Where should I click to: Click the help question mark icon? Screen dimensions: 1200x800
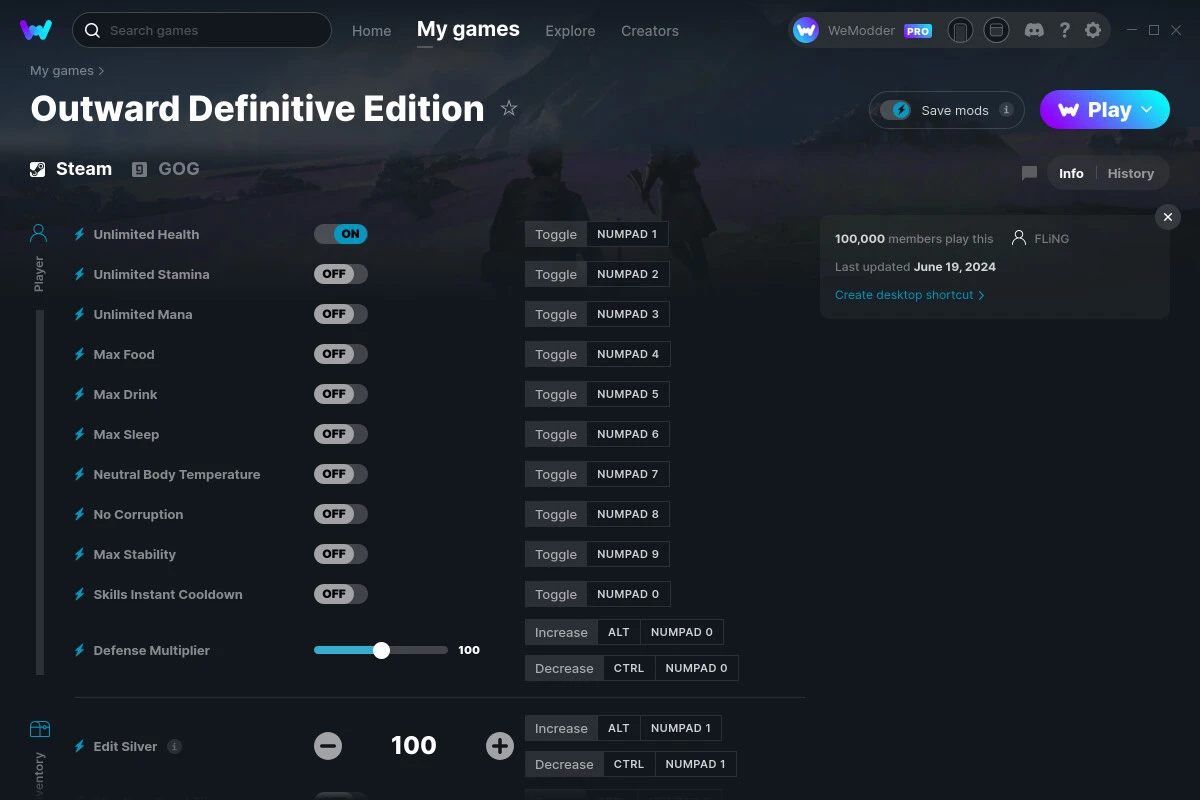tap(1064, 30)
